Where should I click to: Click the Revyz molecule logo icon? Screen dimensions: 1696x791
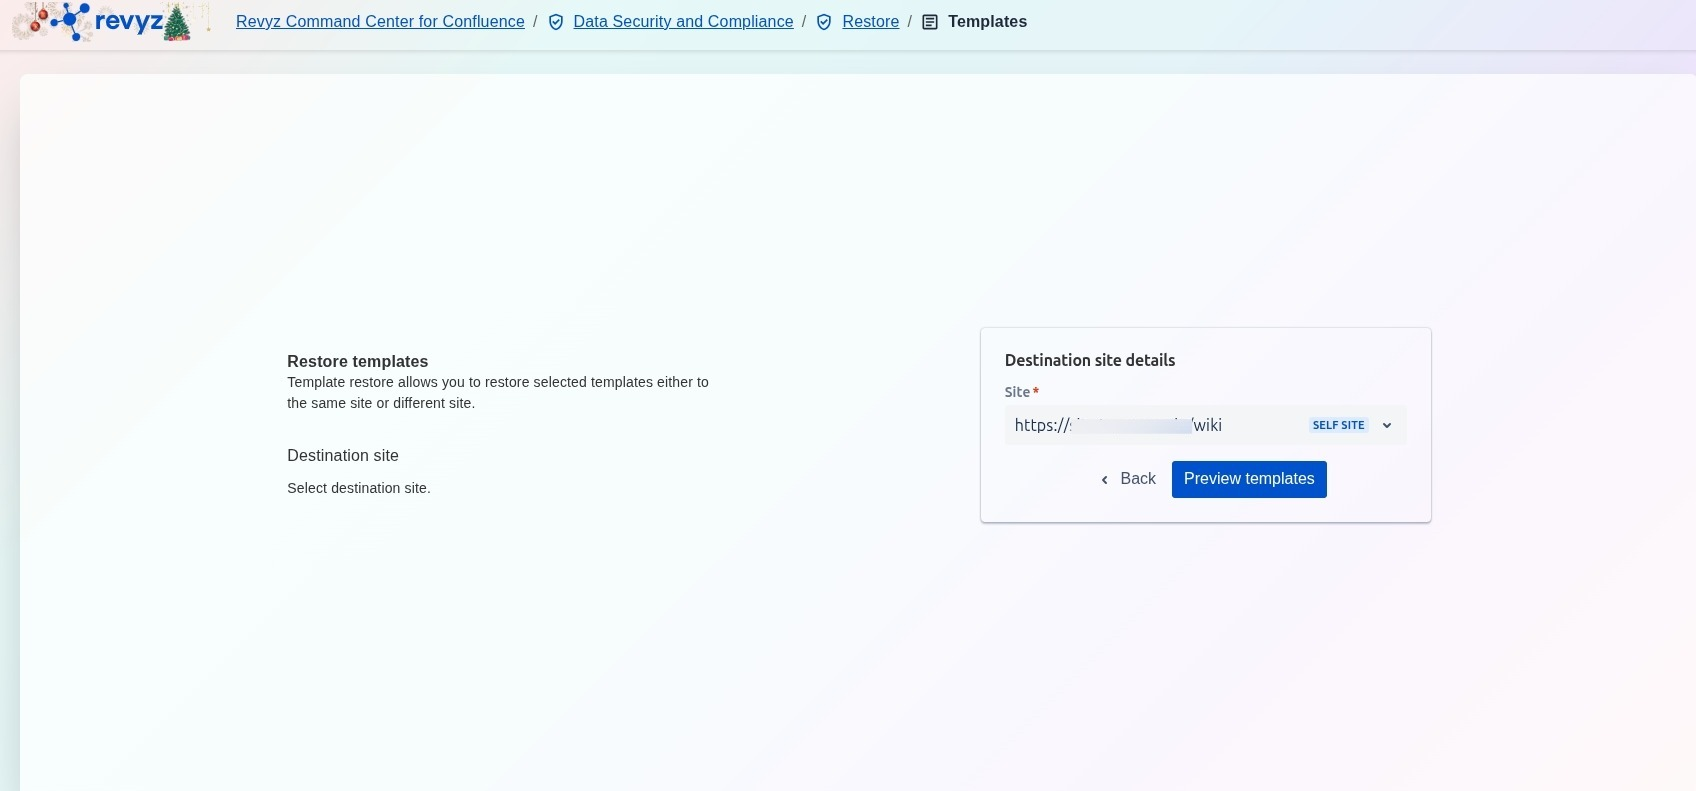pos(72,21)
